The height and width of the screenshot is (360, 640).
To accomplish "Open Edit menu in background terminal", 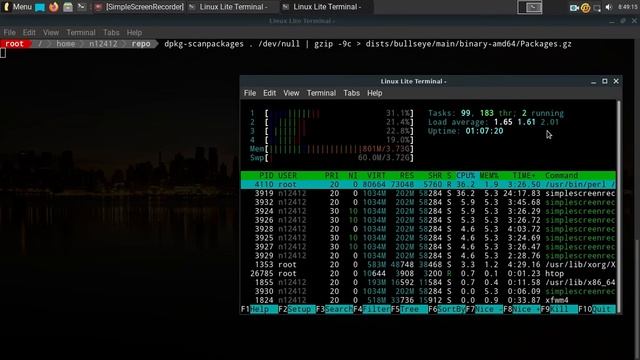I will (x=29, y=32).
